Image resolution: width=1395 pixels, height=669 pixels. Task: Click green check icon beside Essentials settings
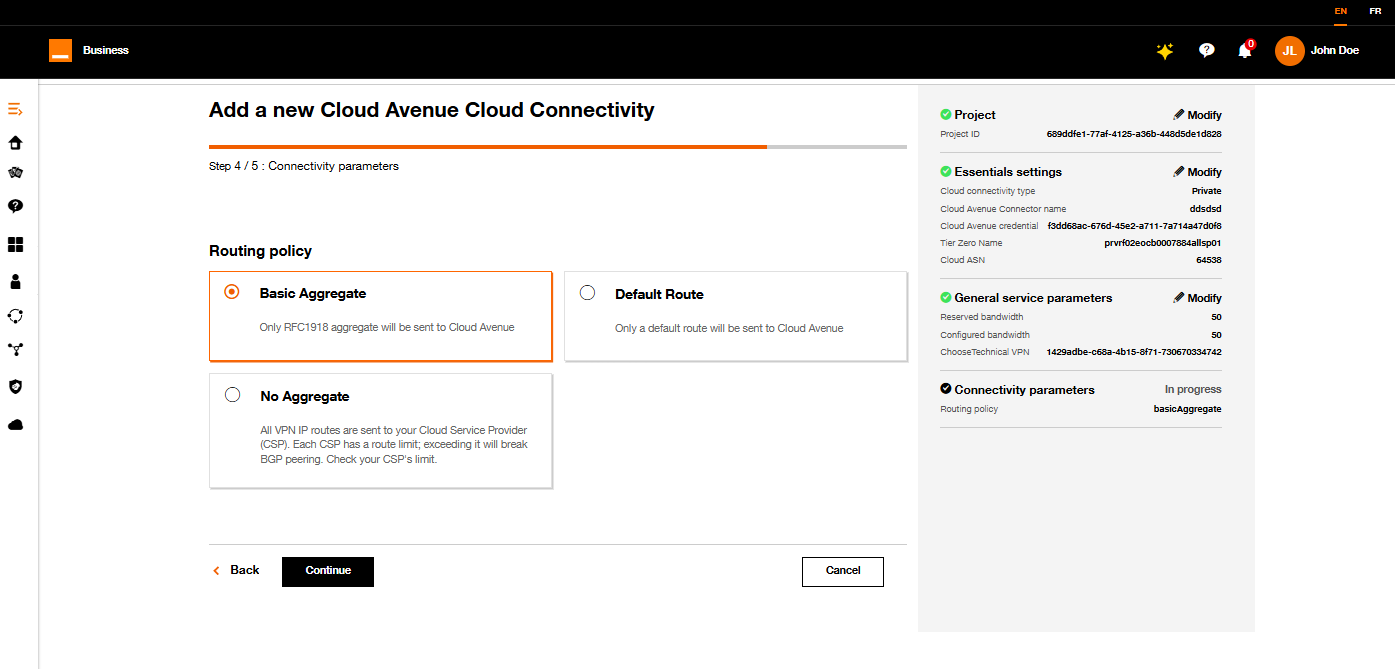pos(946,171)
